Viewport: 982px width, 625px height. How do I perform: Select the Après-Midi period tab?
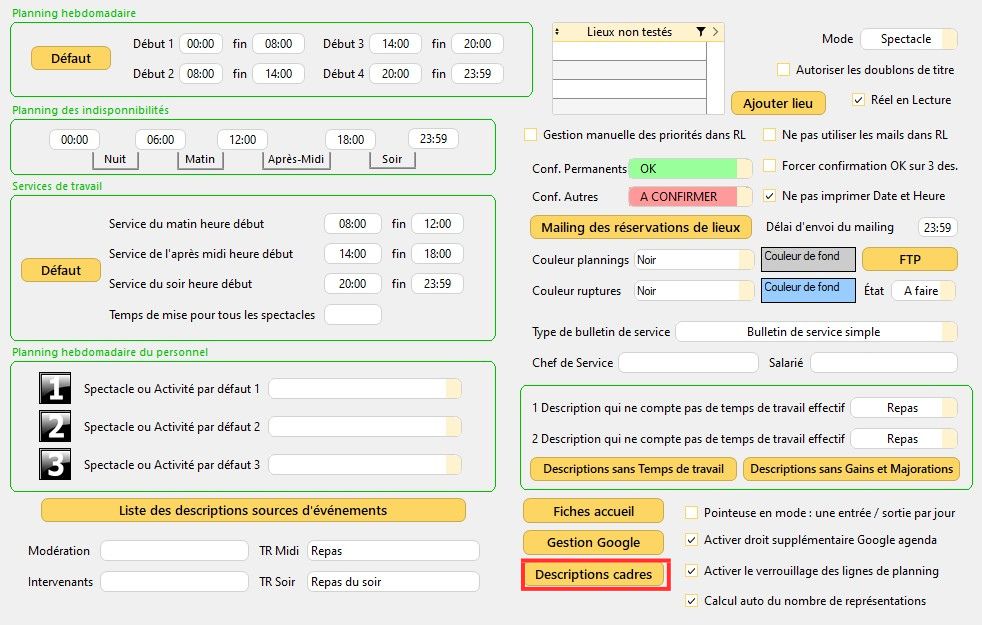[297, 159]
